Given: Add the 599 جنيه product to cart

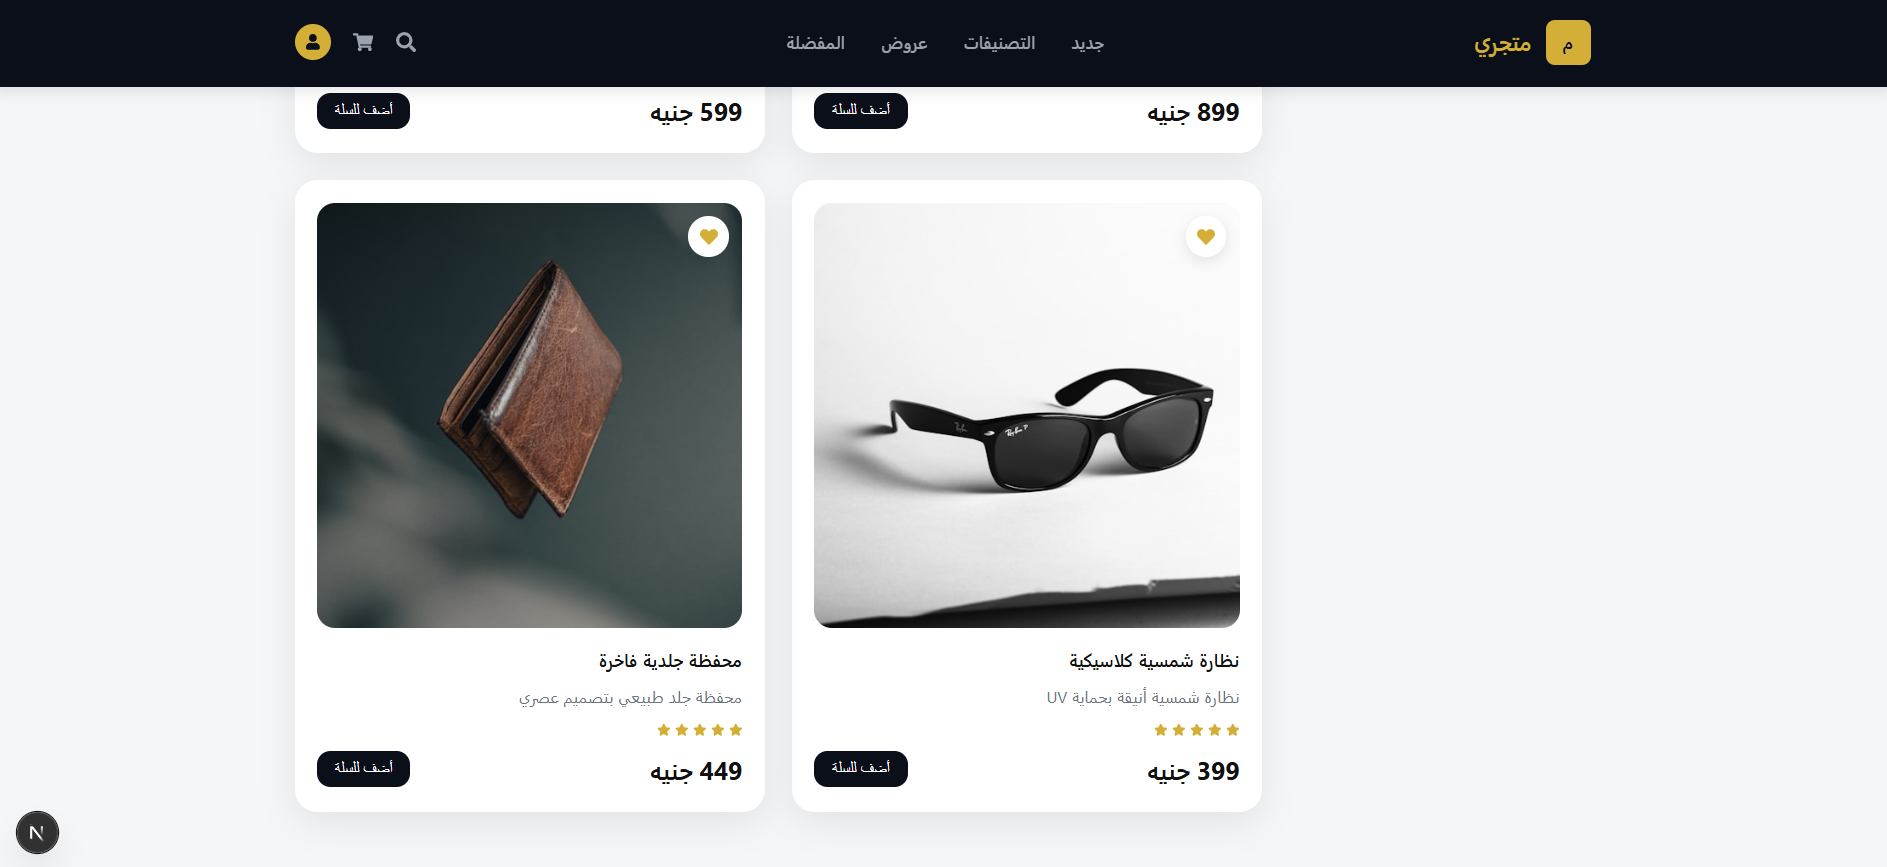Looking at the screenshot, I should (x=363, y=110).
